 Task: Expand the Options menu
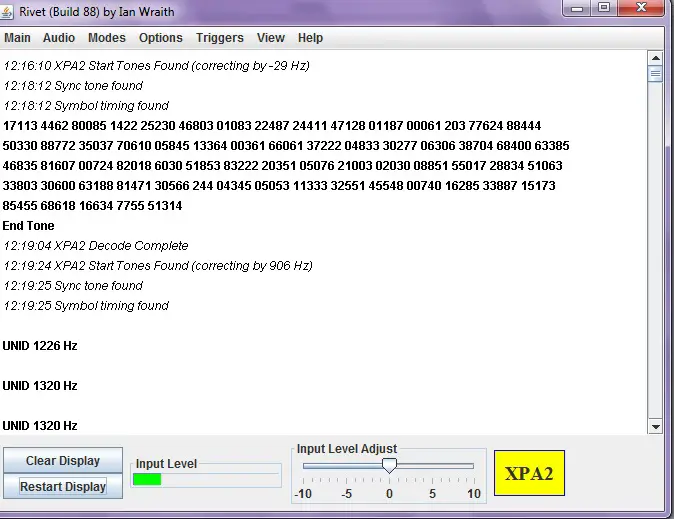(x=161, y=38)
